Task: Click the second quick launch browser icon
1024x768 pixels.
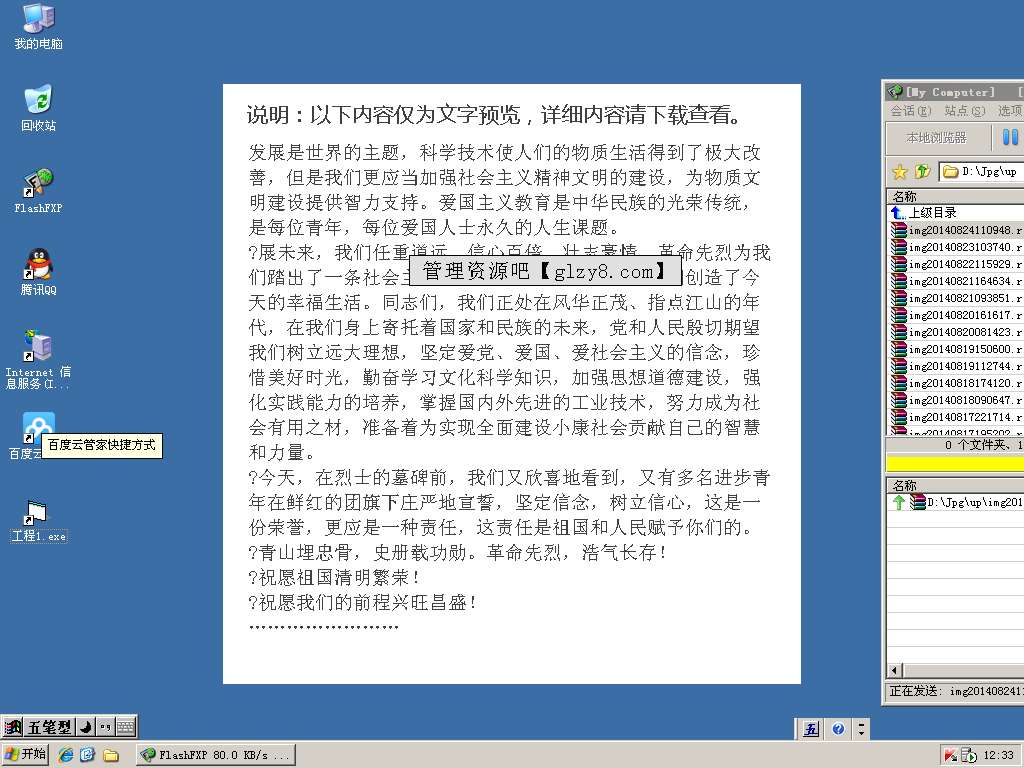Action: click(88, 755)
